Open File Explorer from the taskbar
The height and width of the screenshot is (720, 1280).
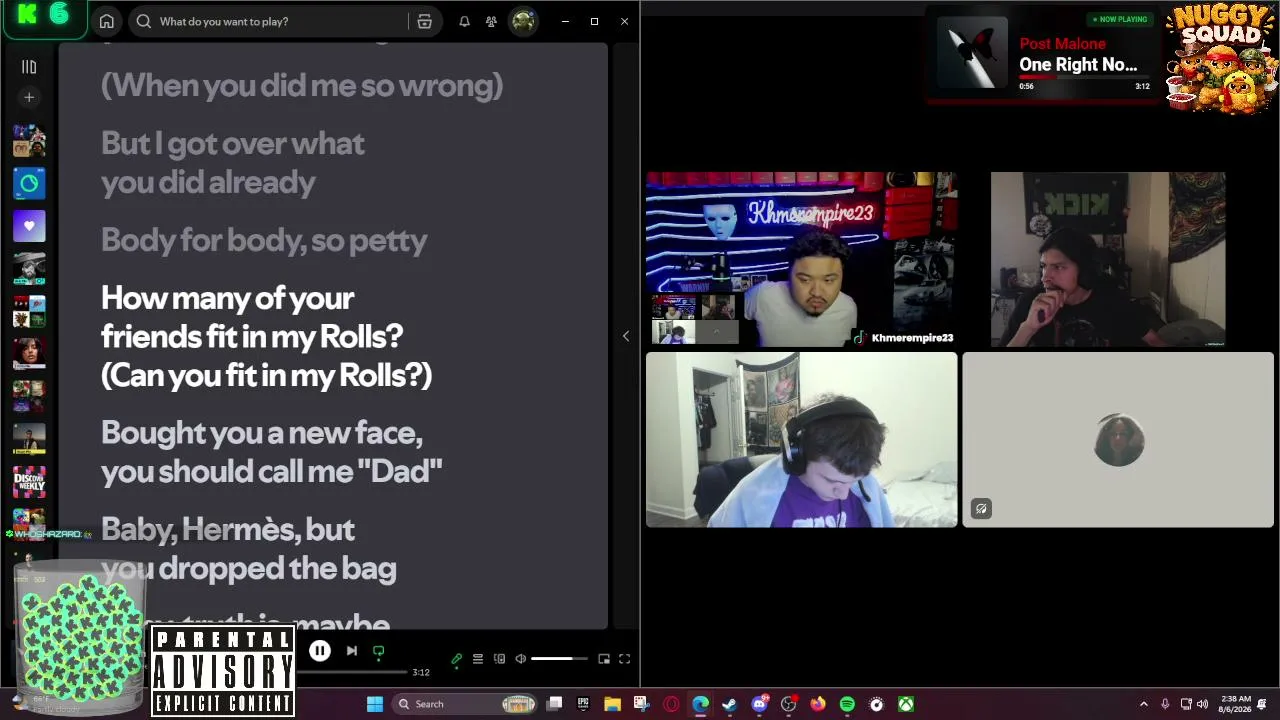tap(612, 704)
